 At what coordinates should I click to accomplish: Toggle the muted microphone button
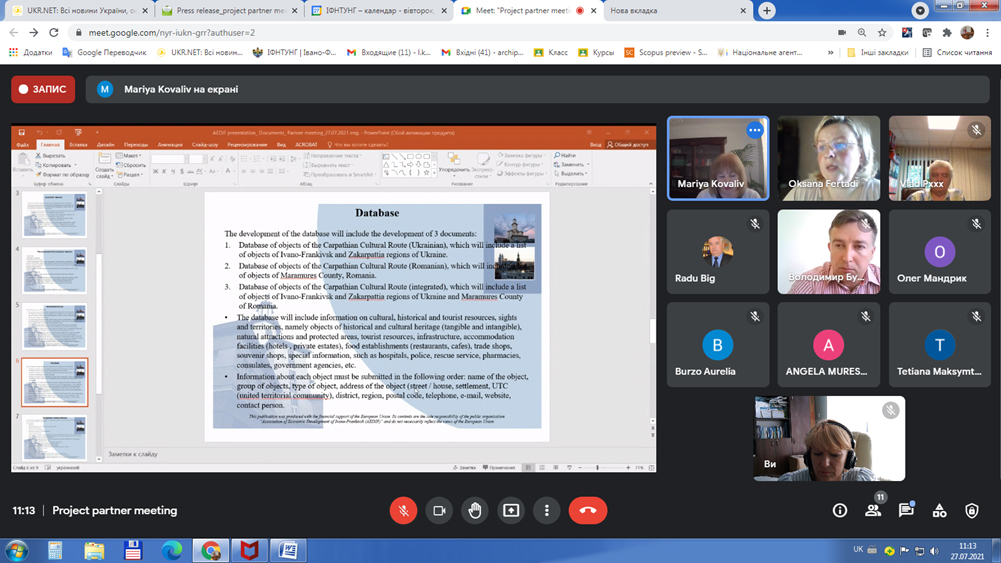click(403, 511)
